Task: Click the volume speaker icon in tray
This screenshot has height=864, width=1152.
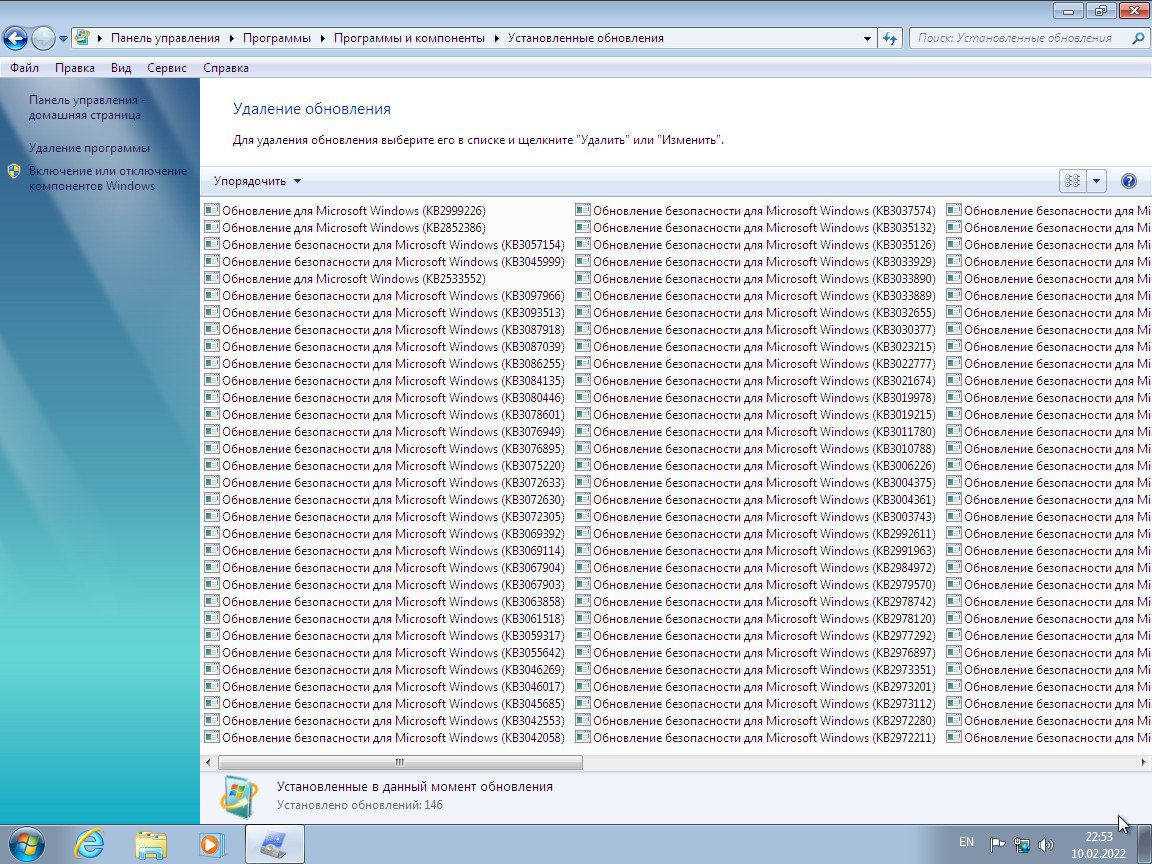Action: pos(1045,845)
